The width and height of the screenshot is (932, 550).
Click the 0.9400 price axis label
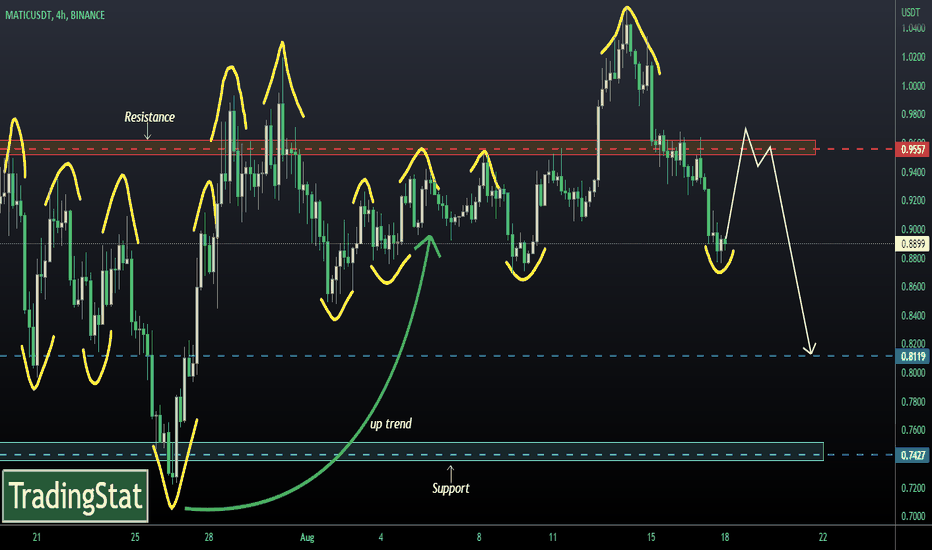tap(913, 172)
